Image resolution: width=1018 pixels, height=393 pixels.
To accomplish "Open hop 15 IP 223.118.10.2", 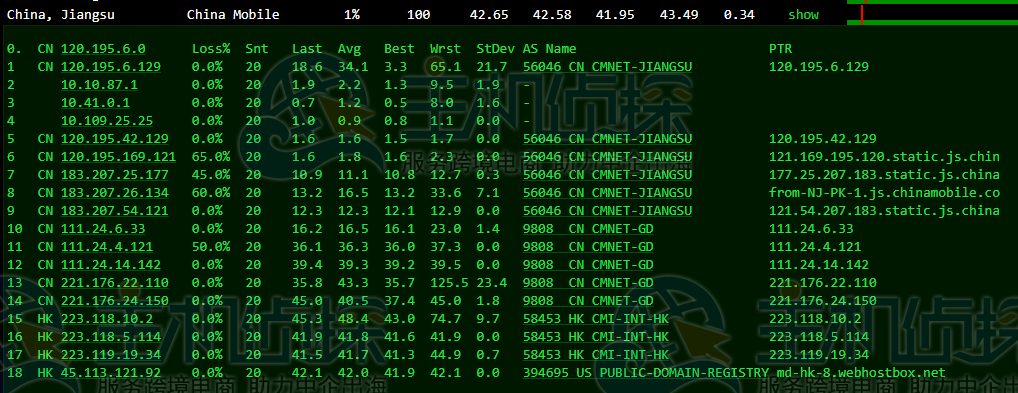I will click(107, 318).
